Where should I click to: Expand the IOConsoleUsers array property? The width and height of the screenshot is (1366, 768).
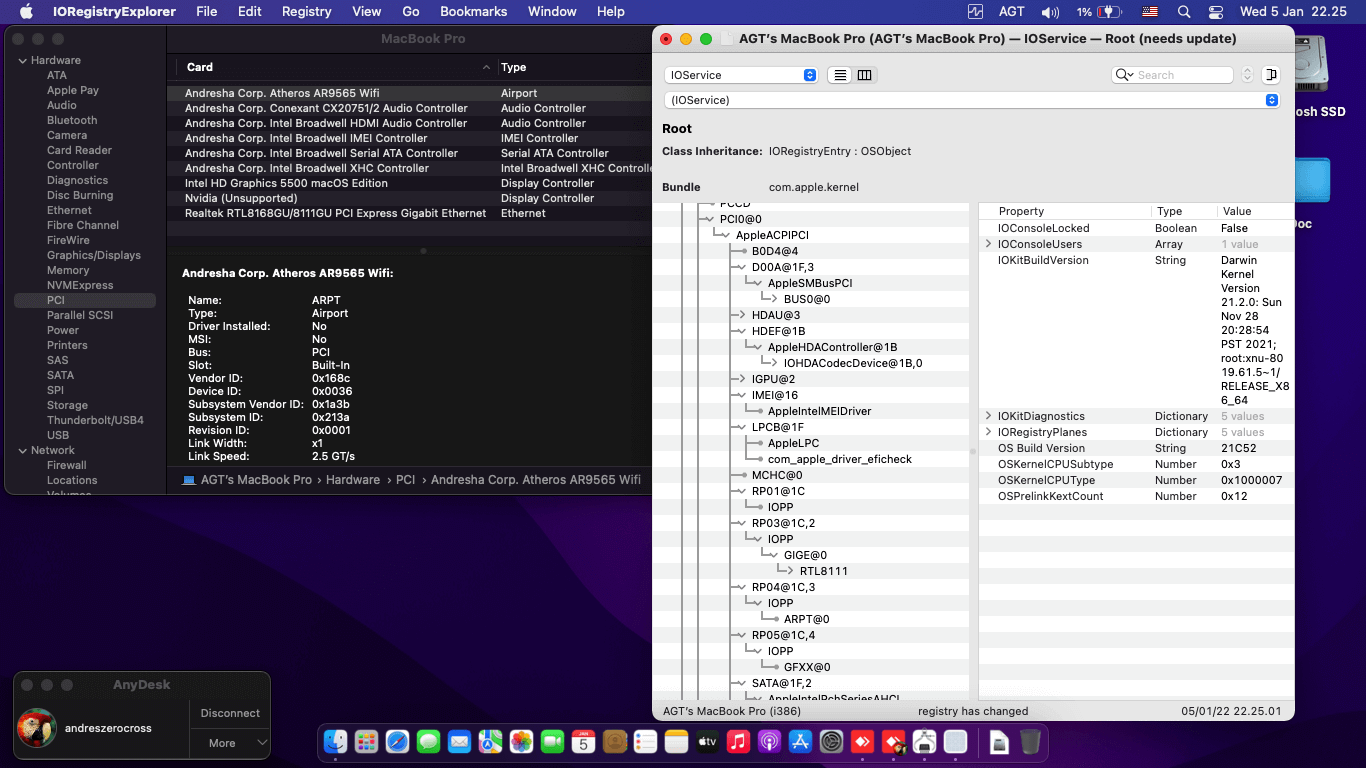[988, 244]
